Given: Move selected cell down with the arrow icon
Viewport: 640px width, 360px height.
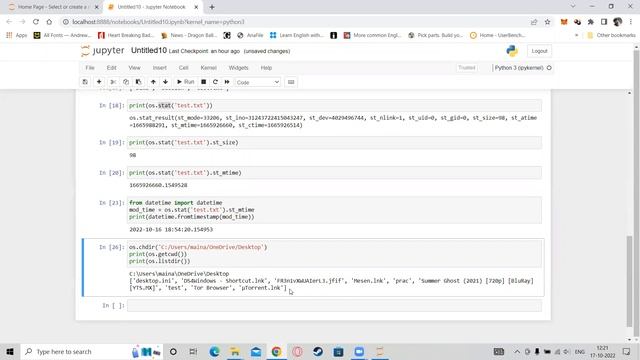Looking at the screenshot, I should coord(165,82).
